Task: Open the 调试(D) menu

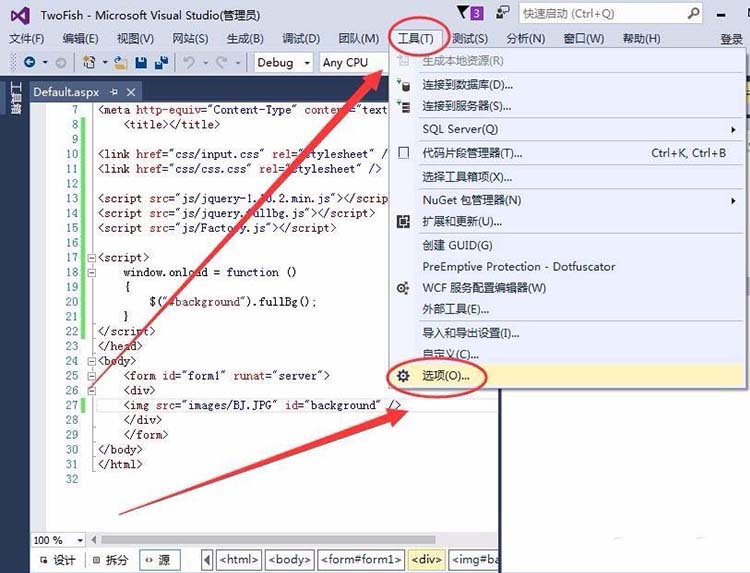Action: pyautogui.click(x=300, y=38)
